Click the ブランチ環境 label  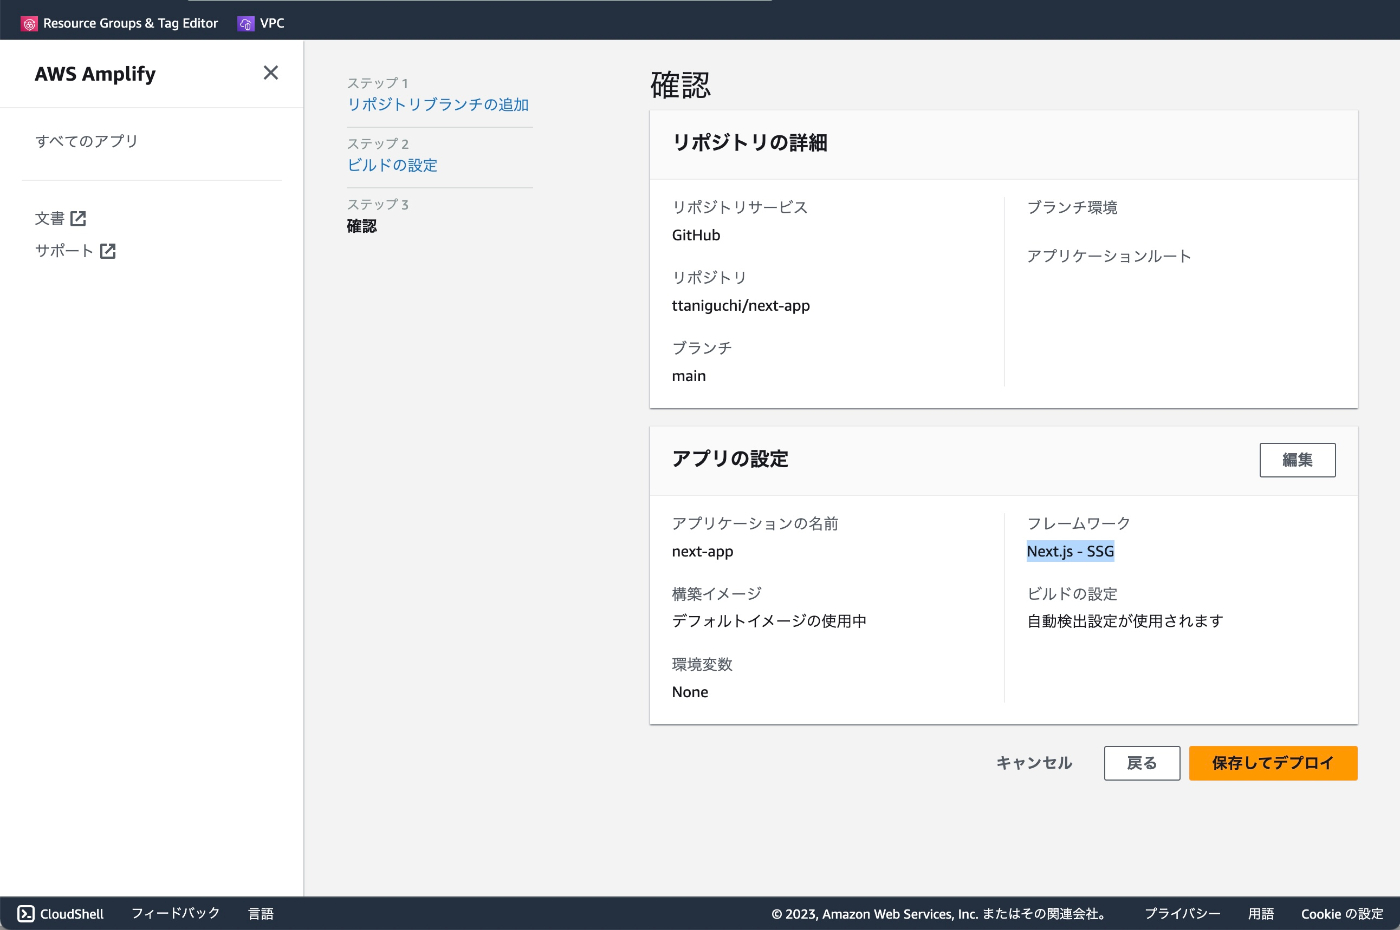(x=1072, y=207)
